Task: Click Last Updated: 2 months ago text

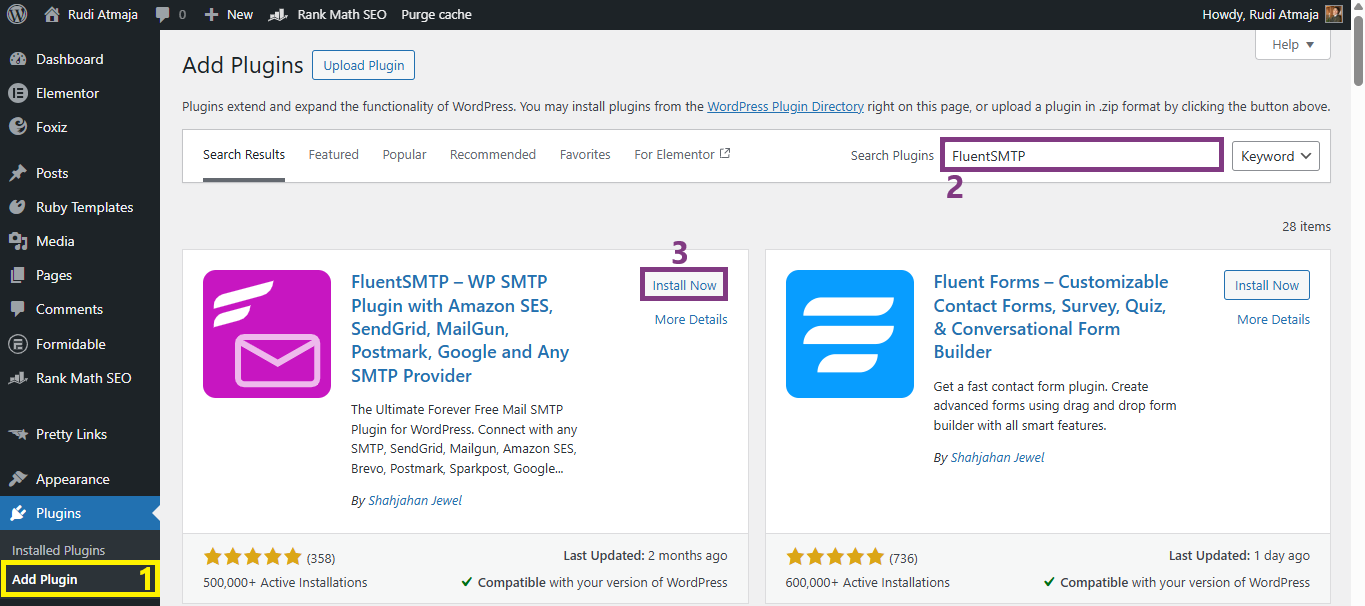Action: point(645,555)
